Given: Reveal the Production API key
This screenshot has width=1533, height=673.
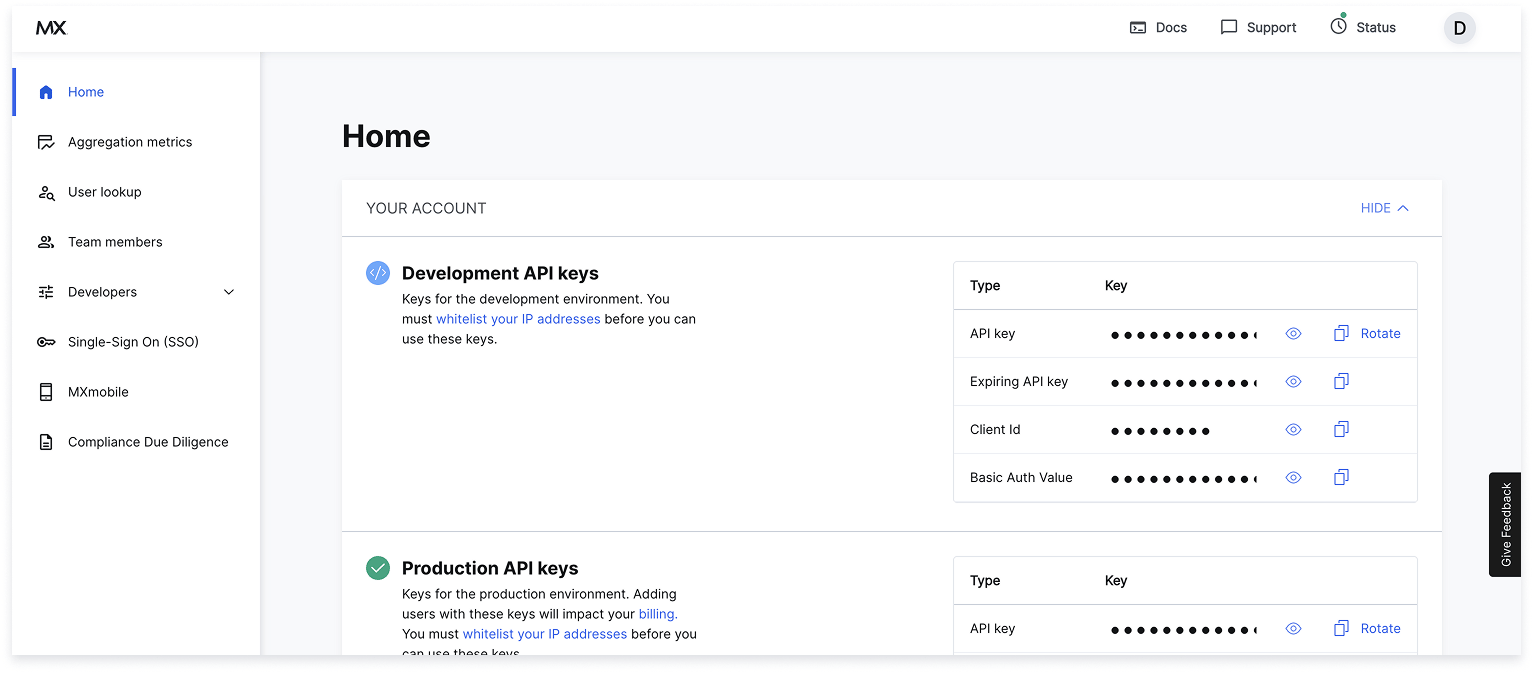Looking at the screenshot, I should 1293,628.
